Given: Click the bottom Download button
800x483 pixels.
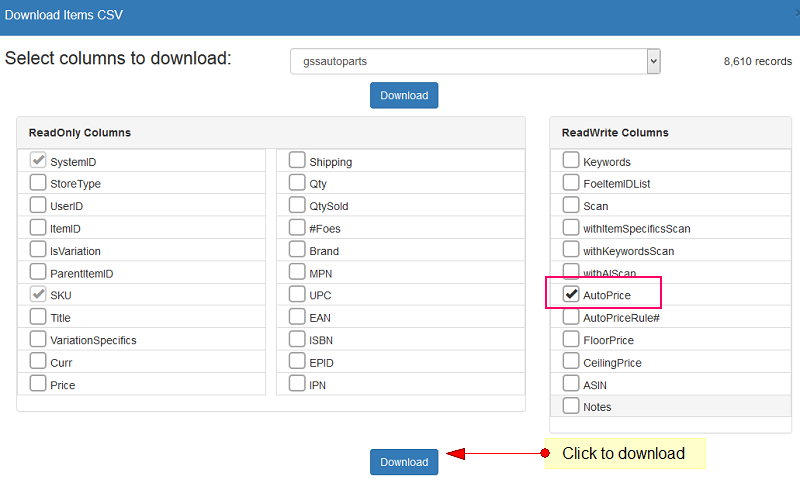Looking at the screenshot, I should 404,462.
